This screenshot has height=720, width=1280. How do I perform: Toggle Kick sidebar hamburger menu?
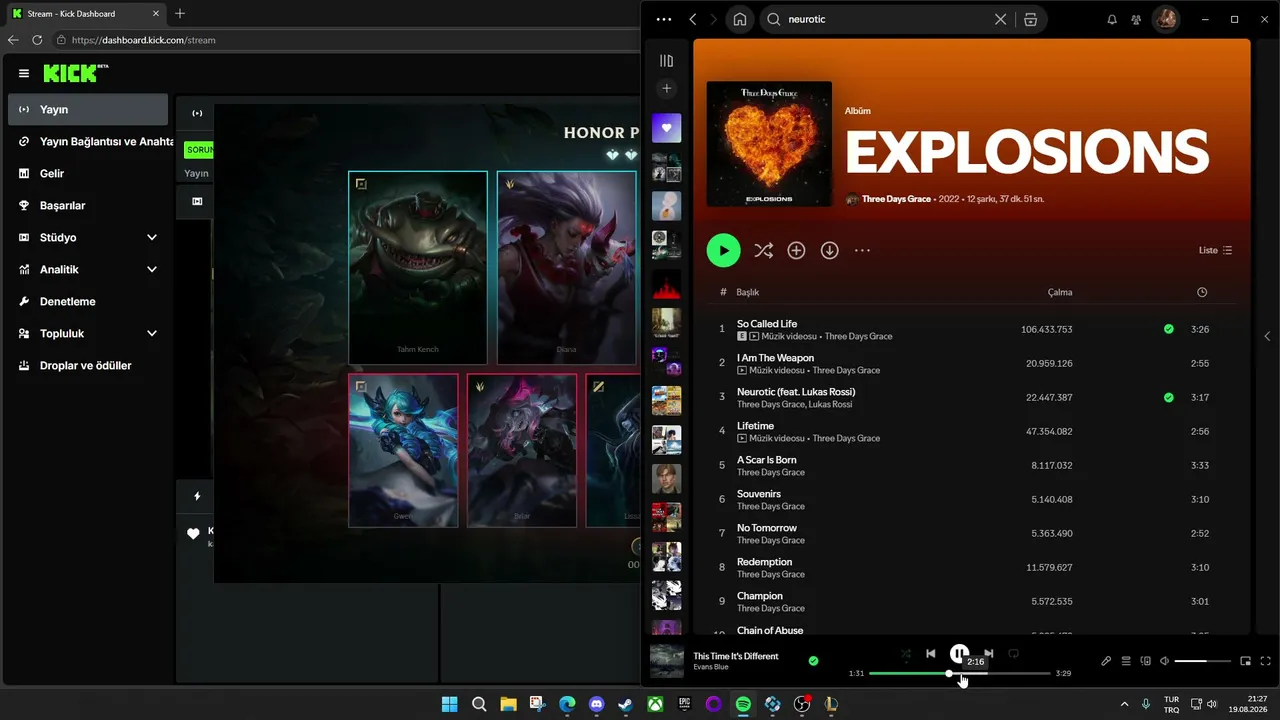[24, 73]
